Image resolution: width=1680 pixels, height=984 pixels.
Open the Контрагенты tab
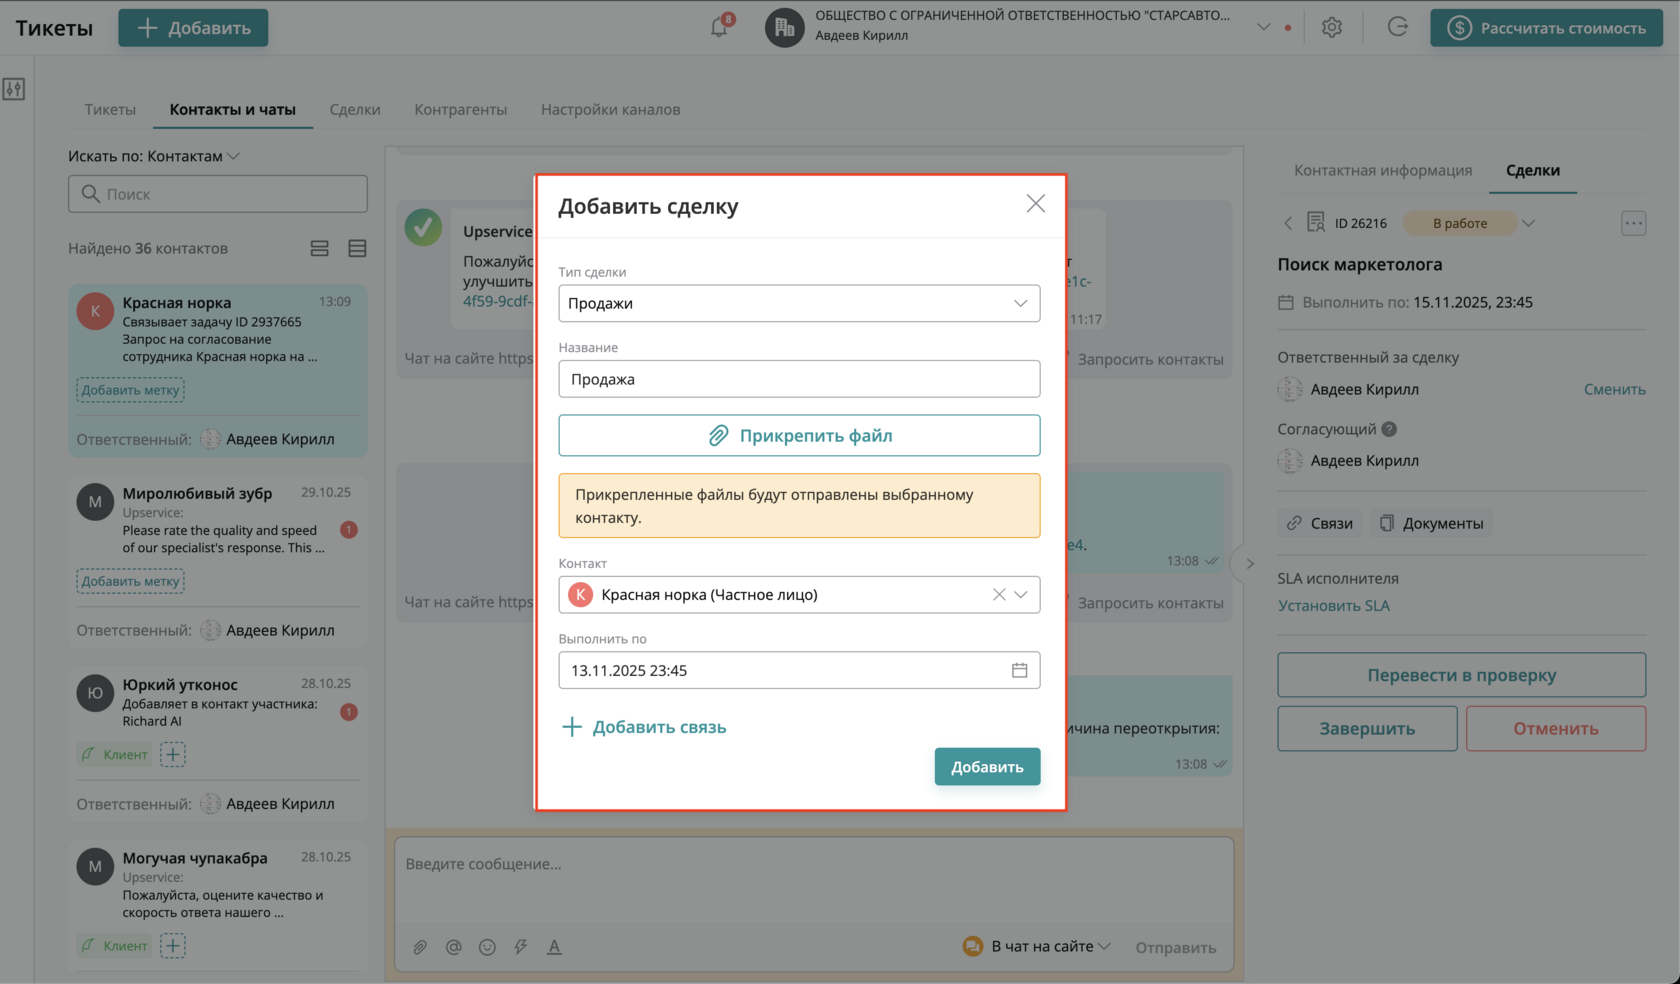[x=461, y=109]
